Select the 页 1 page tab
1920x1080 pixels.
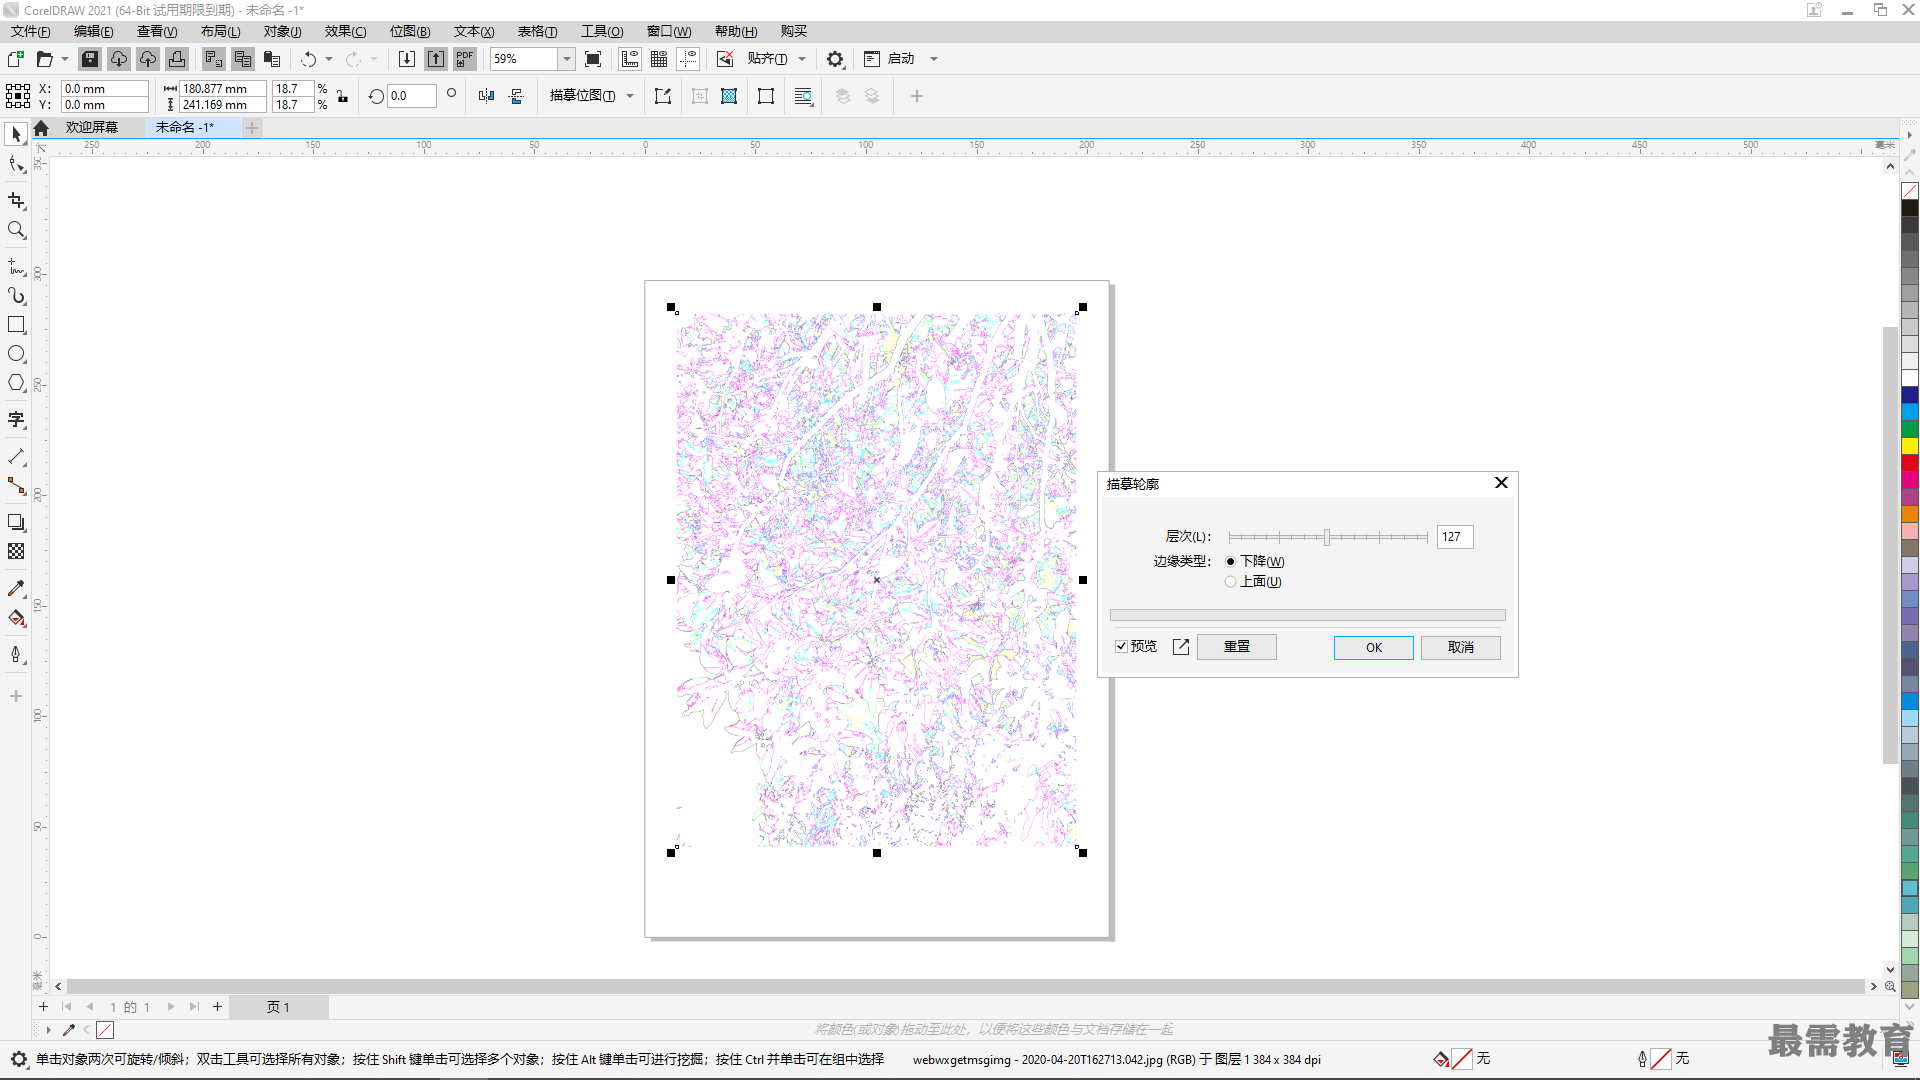tap(278, 1007)
